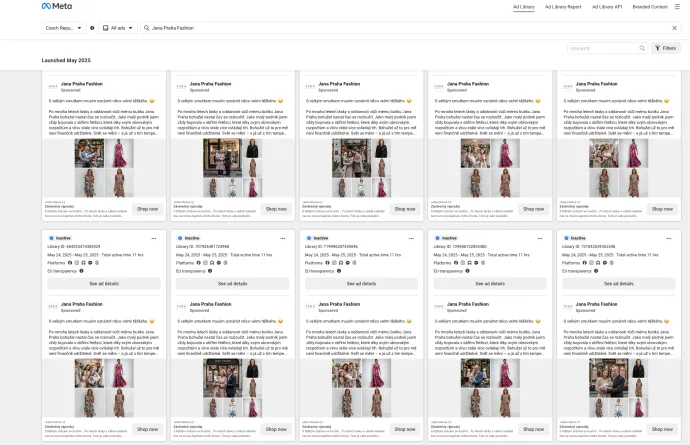Open image collage of fourth top-row ad

[x=490, y=168]
